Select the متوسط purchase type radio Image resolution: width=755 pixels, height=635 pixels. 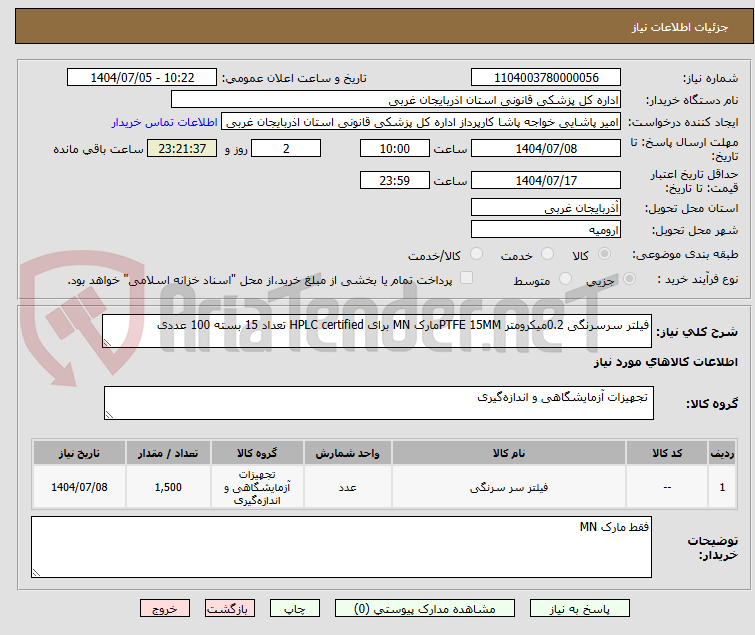565,279
